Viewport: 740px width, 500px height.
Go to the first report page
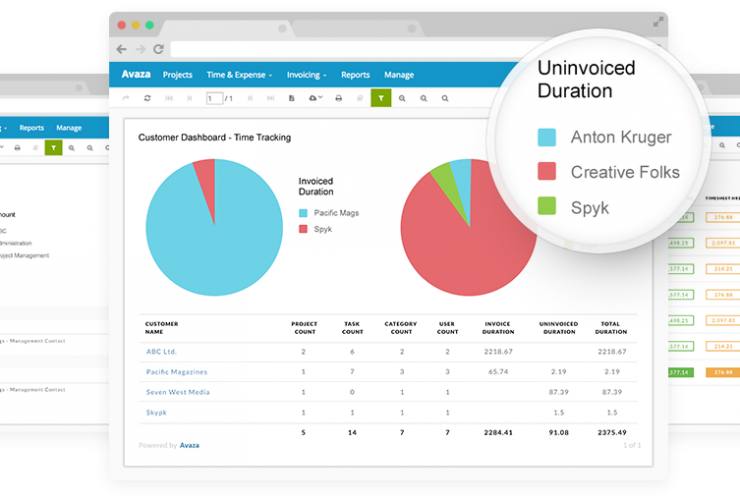point(169,98)
